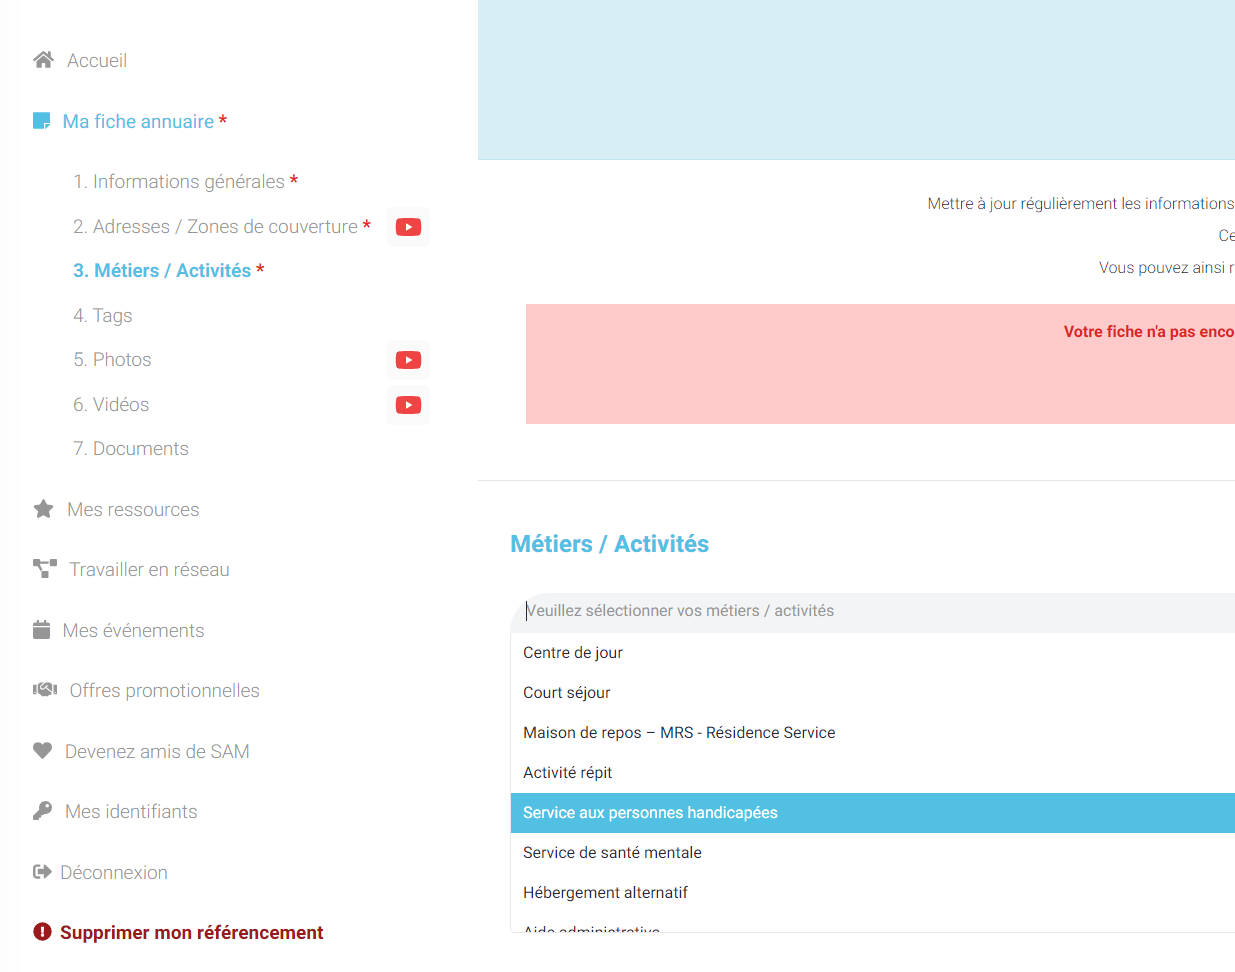The image size is (1235, 972).
Task: Select "Hébergement alternatif" in the list
Action: click(x=605, y=893)
